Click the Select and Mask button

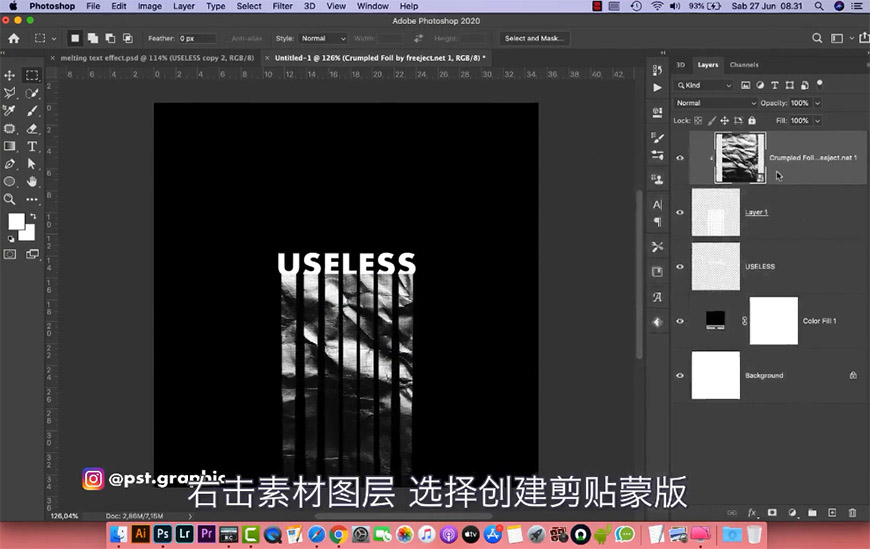tap(534, 38)
